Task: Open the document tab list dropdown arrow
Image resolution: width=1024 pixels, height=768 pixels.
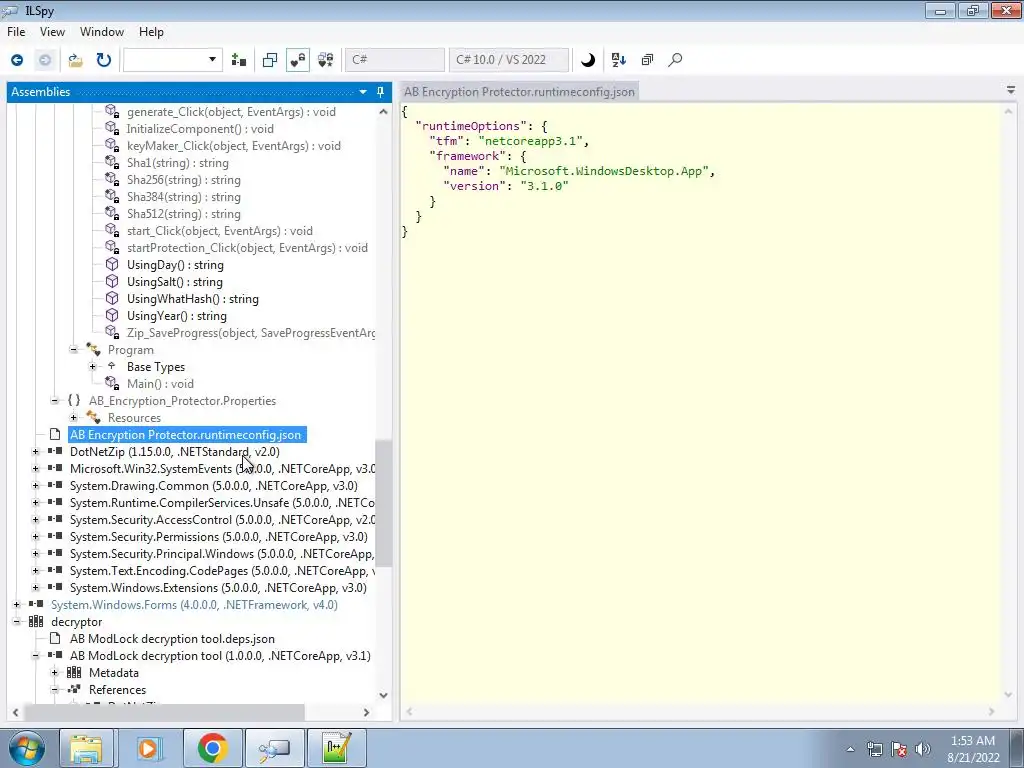Action: (x=1011, y=91)
